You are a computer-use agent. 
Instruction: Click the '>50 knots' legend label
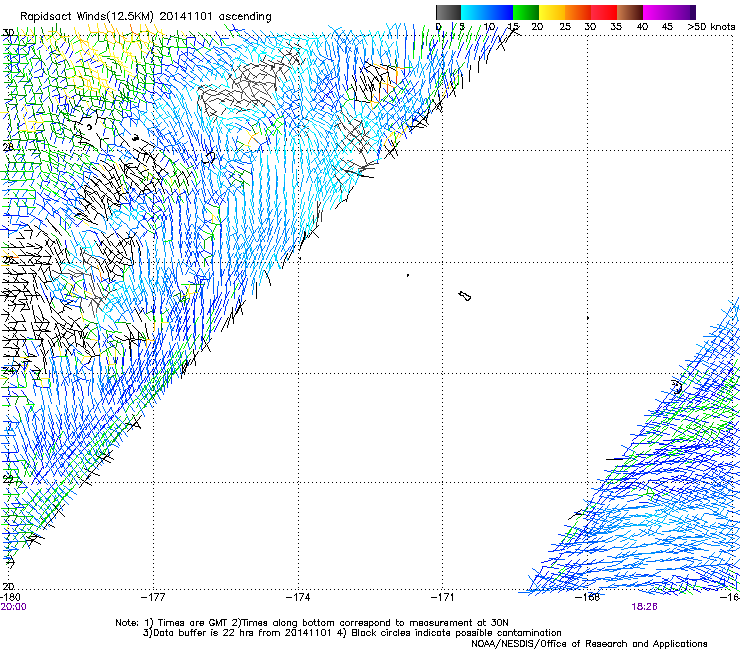(711, 27)
